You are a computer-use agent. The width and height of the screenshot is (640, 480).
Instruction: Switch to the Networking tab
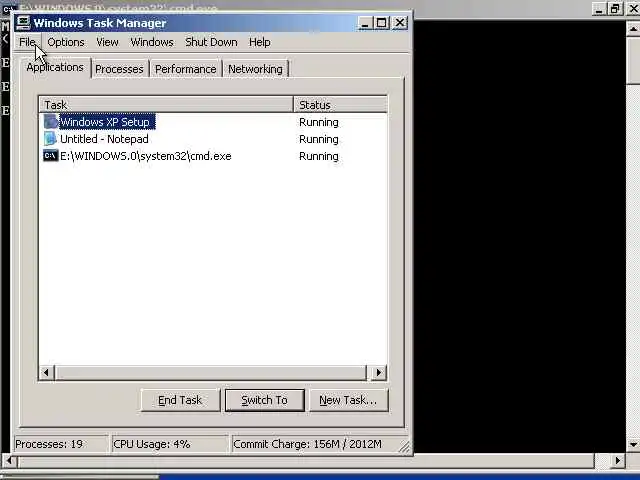pyautogui.click(x=255, y=69)
